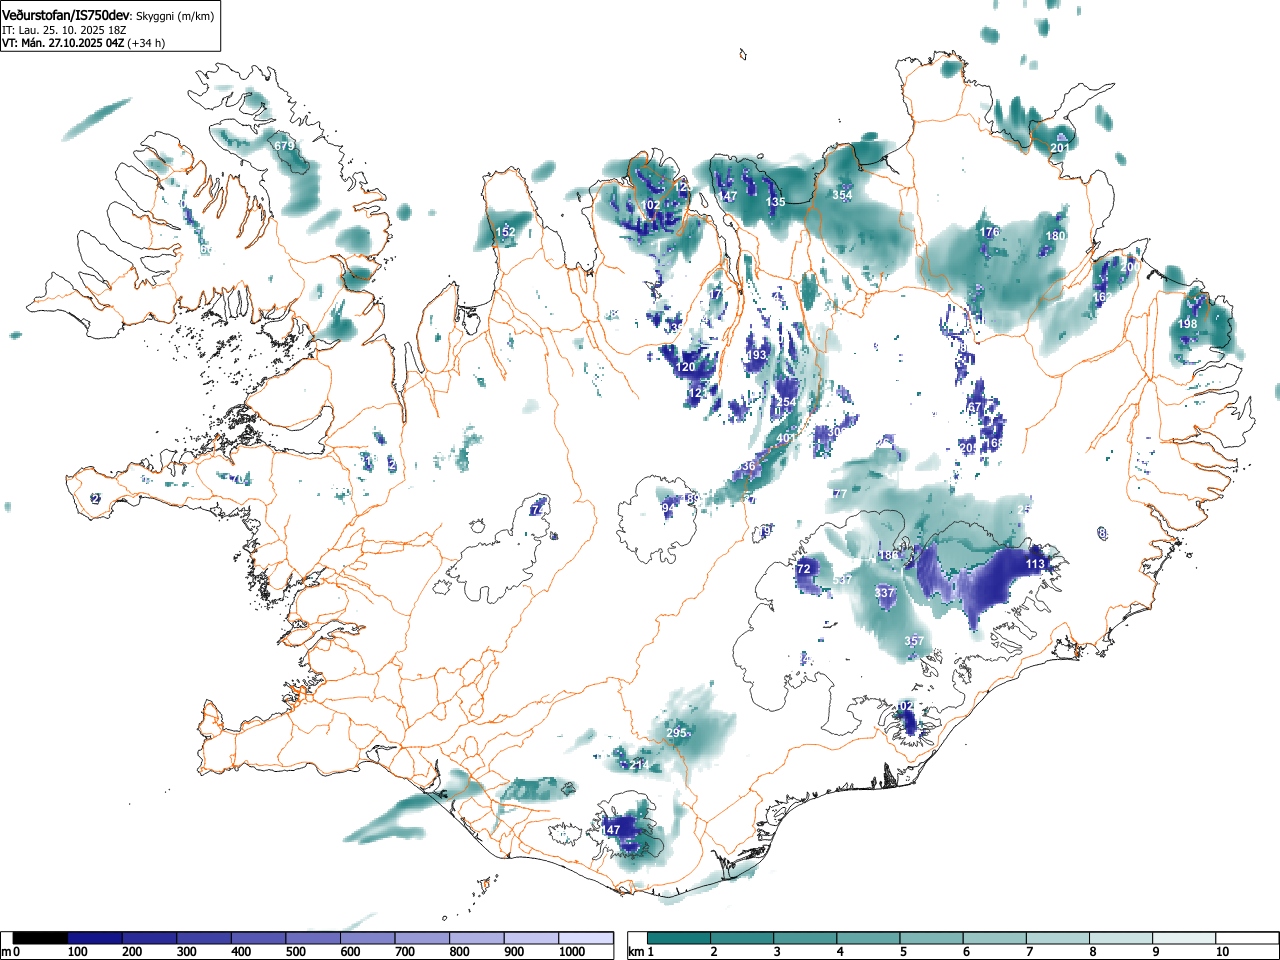Click the 900–1000 m pale lavender legend swatch
Image resolution: width=1280 pixels, height=960 pixels.
click(x=532, y=938)
